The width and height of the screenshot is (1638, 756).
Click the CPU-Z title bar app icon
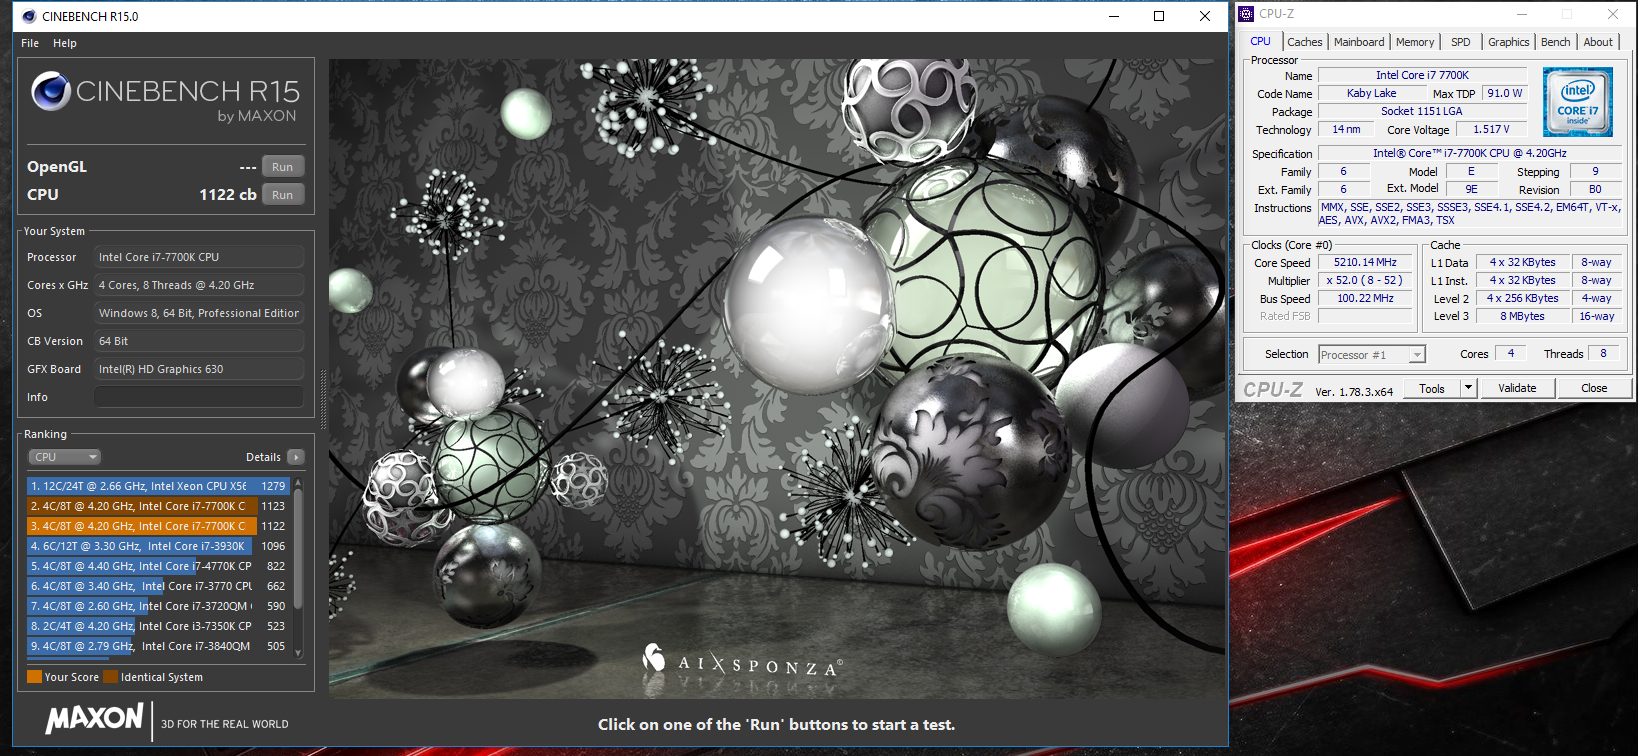[1246, 14]
